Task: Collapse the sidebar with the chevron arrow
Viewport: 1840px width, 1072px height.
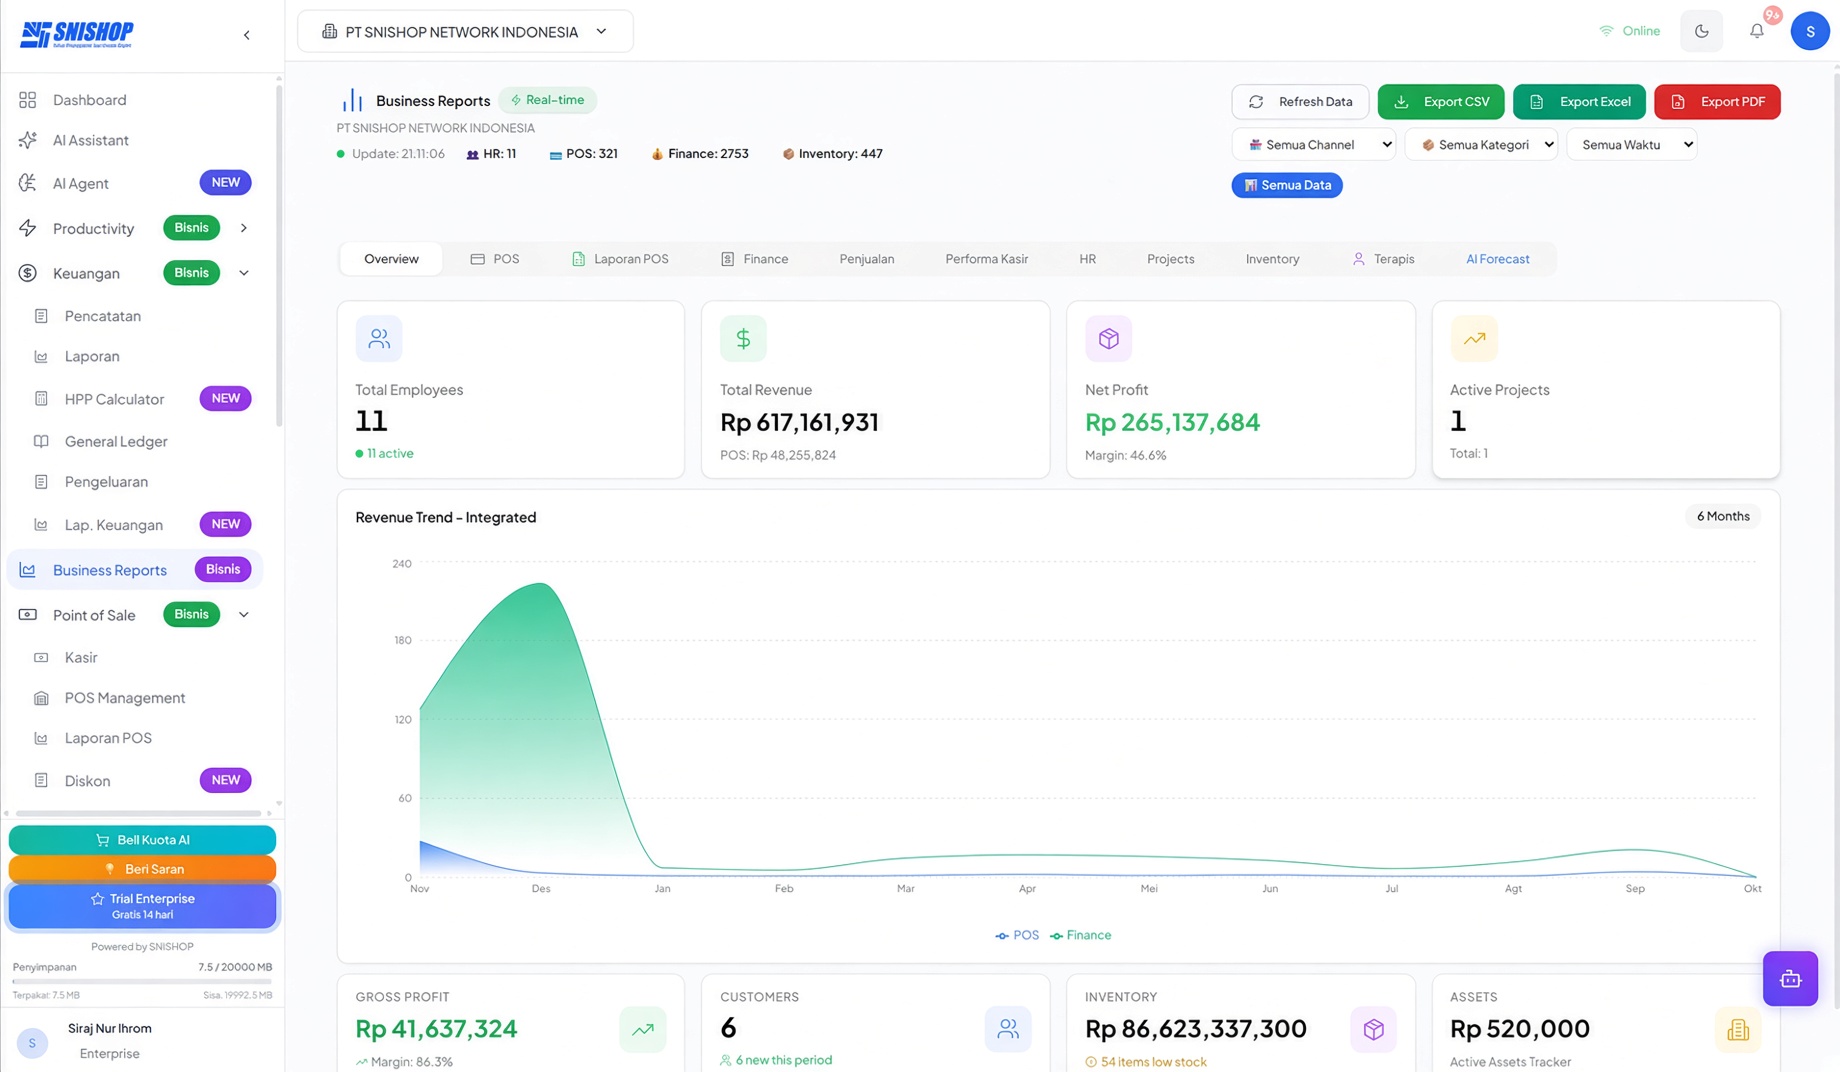Action: [246, 35]
